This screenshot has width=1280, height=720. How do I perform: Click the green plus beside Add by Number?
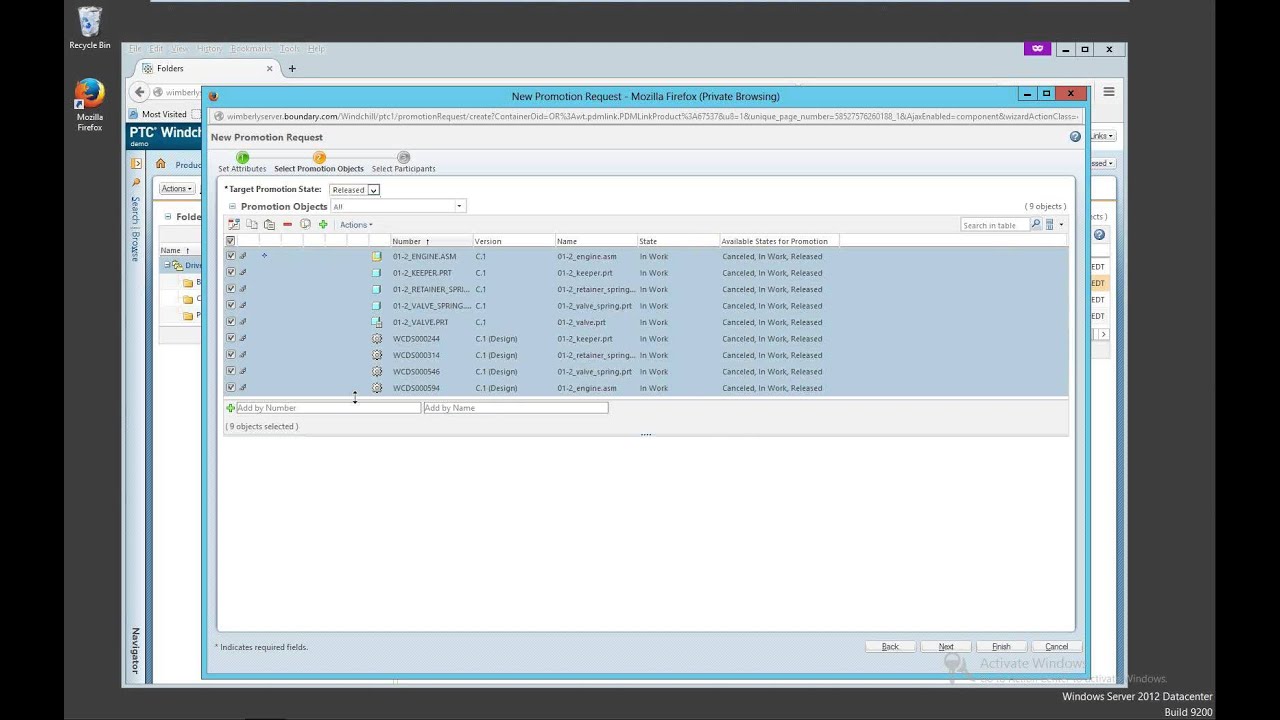[x=230, y=408]
